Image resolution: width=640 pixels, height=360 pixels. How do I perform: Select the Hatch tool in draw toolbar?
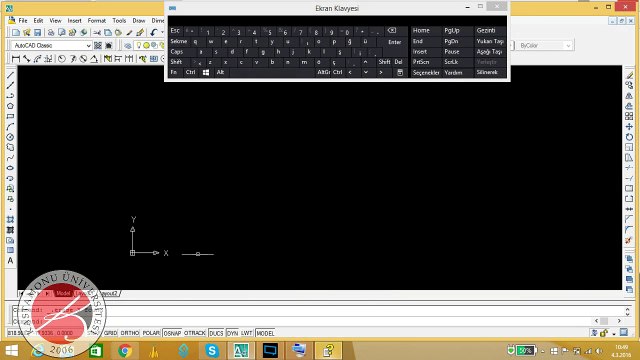click(10, 220)
